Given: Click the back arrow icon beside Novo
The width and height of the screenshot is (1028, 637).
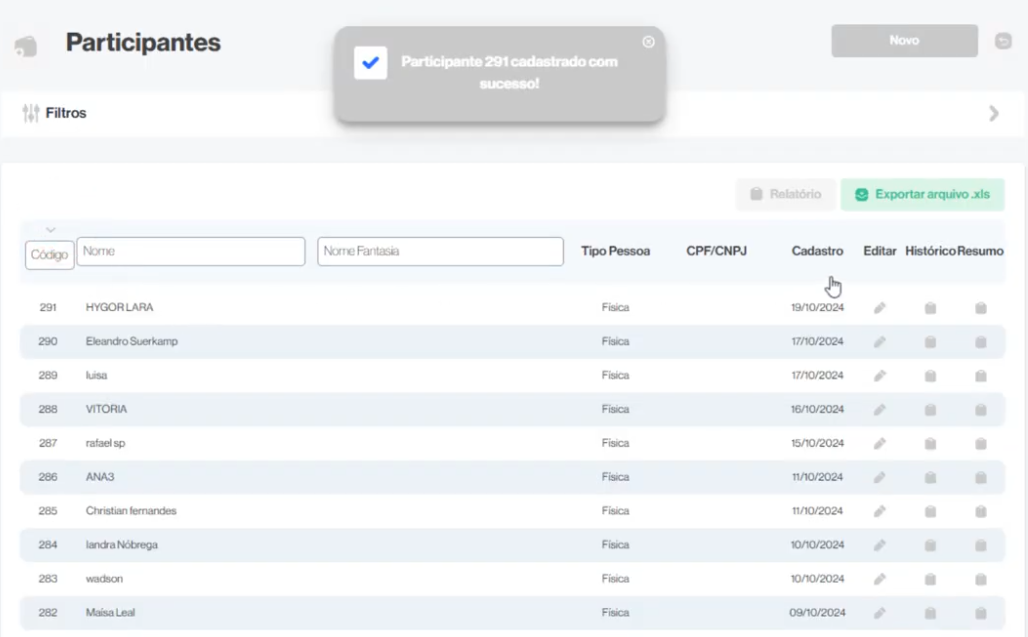Looking at the screenshot, I should (x=1003, y=41).
